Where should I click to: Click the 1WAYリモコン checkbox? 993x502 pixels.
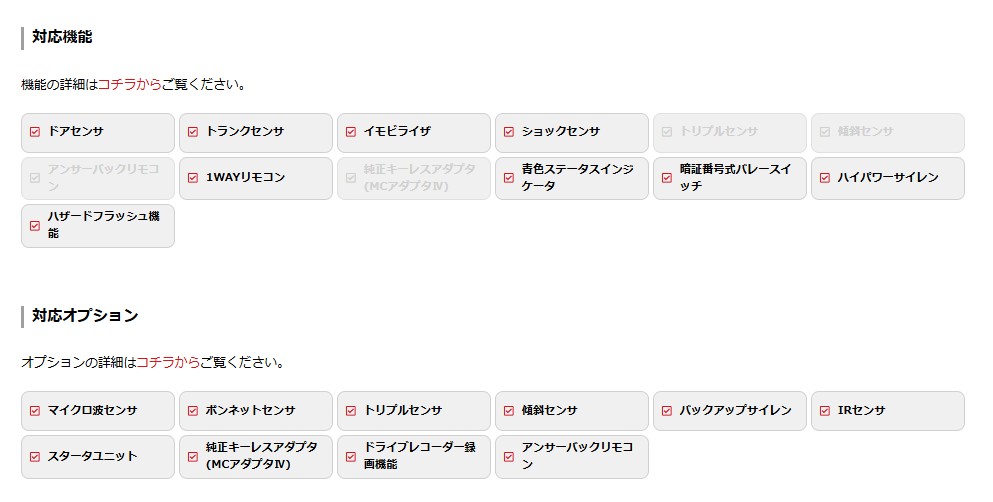point(193,178)
